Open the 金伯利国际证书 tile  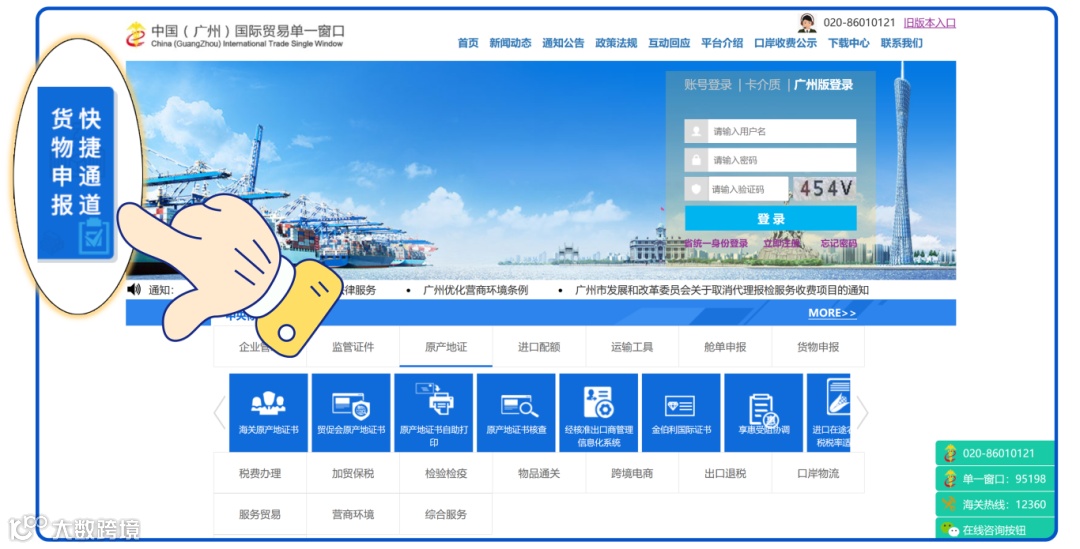(x=681, y=413)
